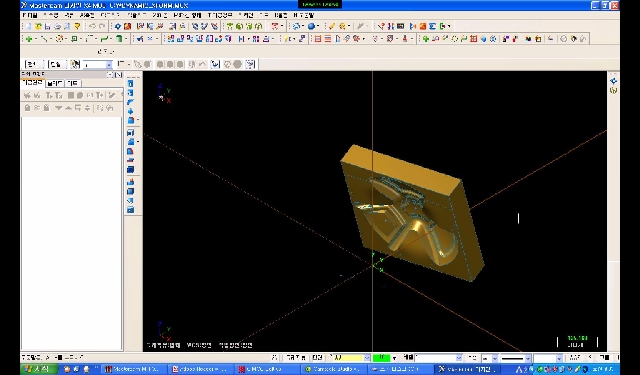The image size is (640, 375).
Task: Switch to second tab in operations manager
Action: coord(55,83)
